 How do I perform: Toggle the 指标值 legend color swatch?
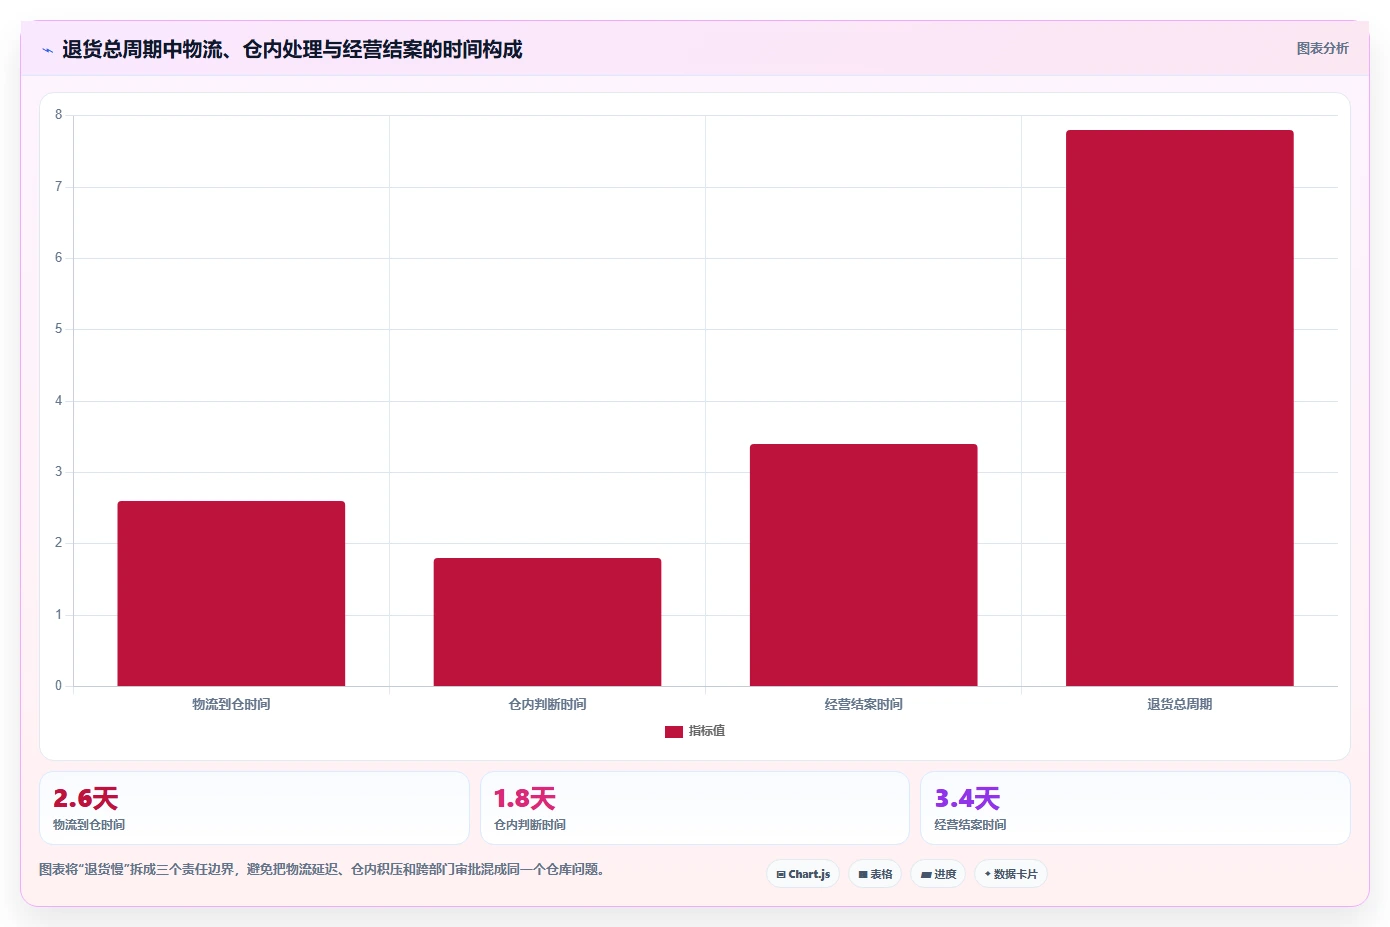click(x=674, y=732)
